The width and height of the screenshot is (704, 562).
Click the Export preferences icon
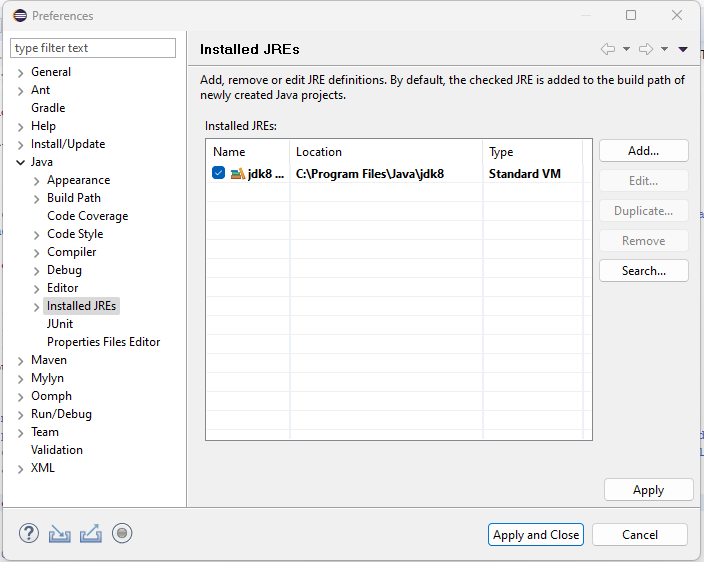(91, 534)
